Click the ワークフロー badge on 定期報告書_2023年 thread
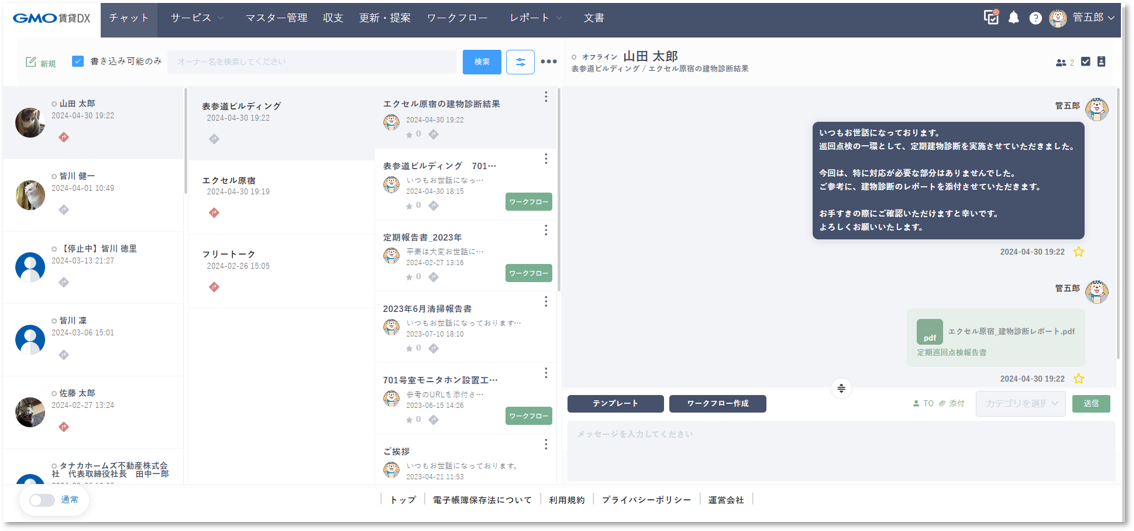Viewport: 1134px width, 531px height. [x=528, y=273]
